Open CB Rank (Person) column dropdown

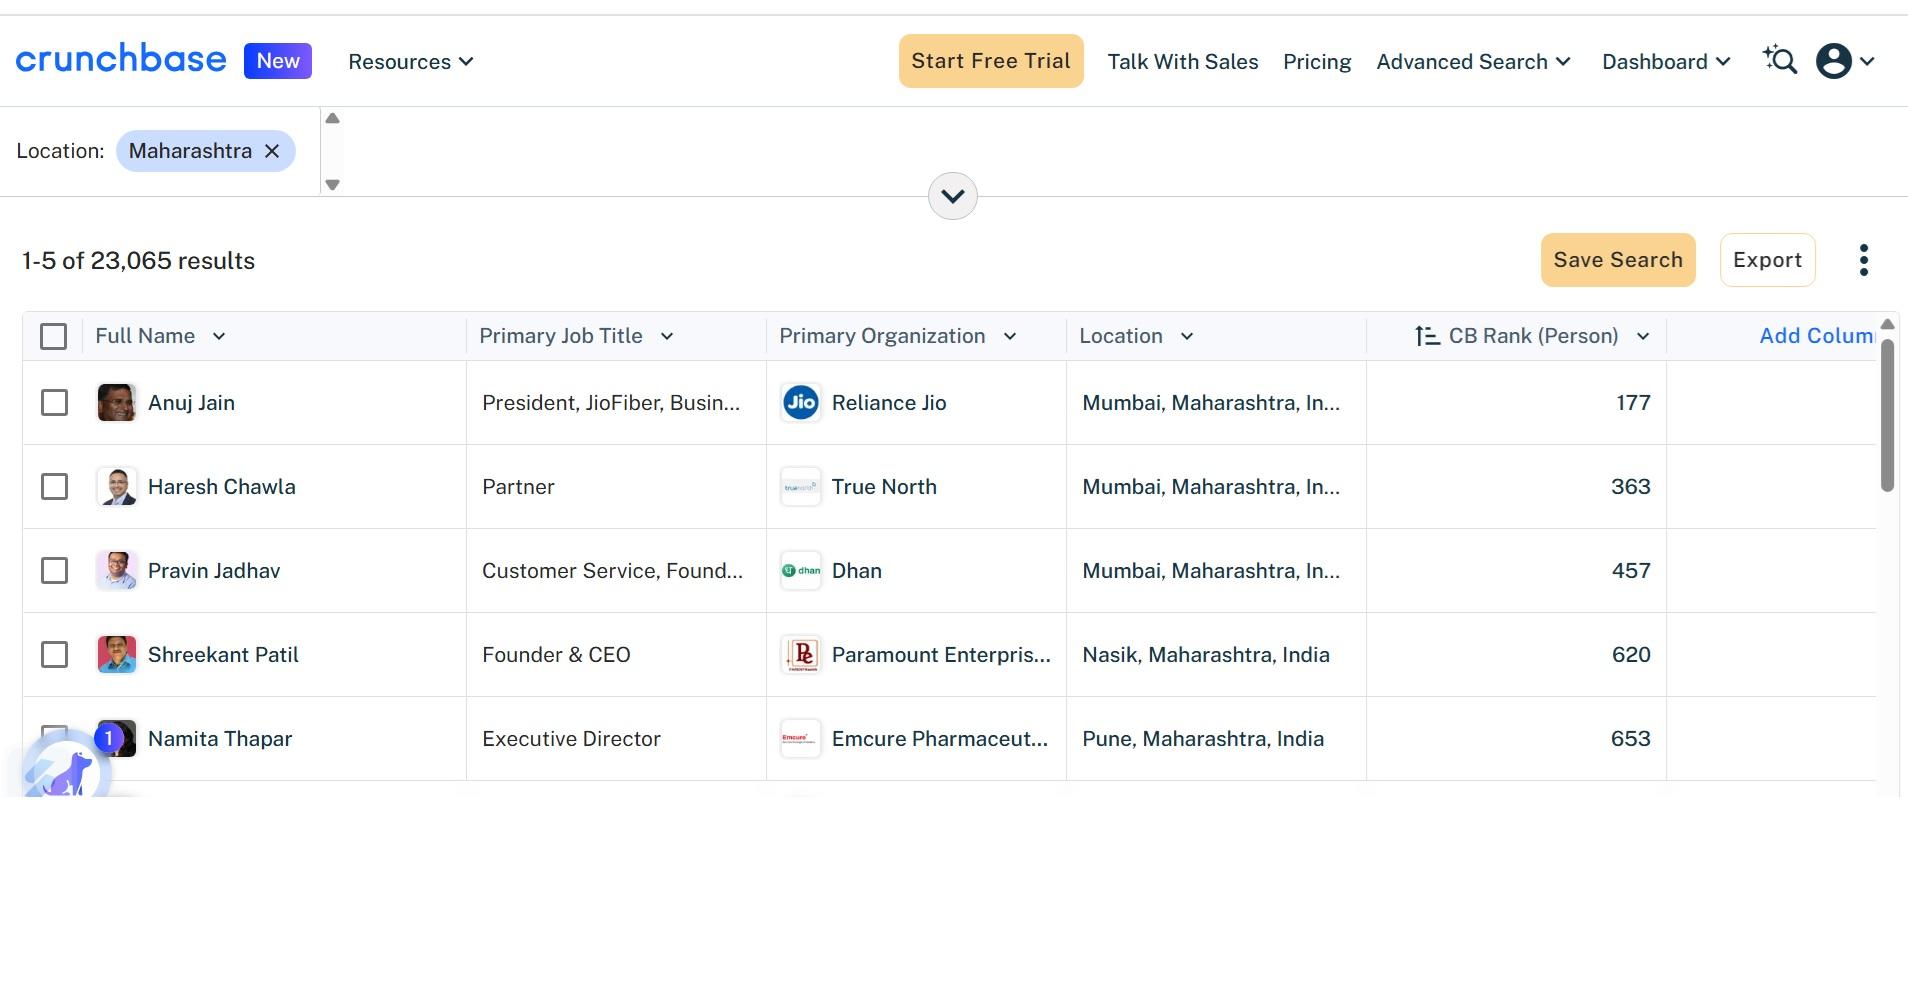click(x=1643, y=336)
